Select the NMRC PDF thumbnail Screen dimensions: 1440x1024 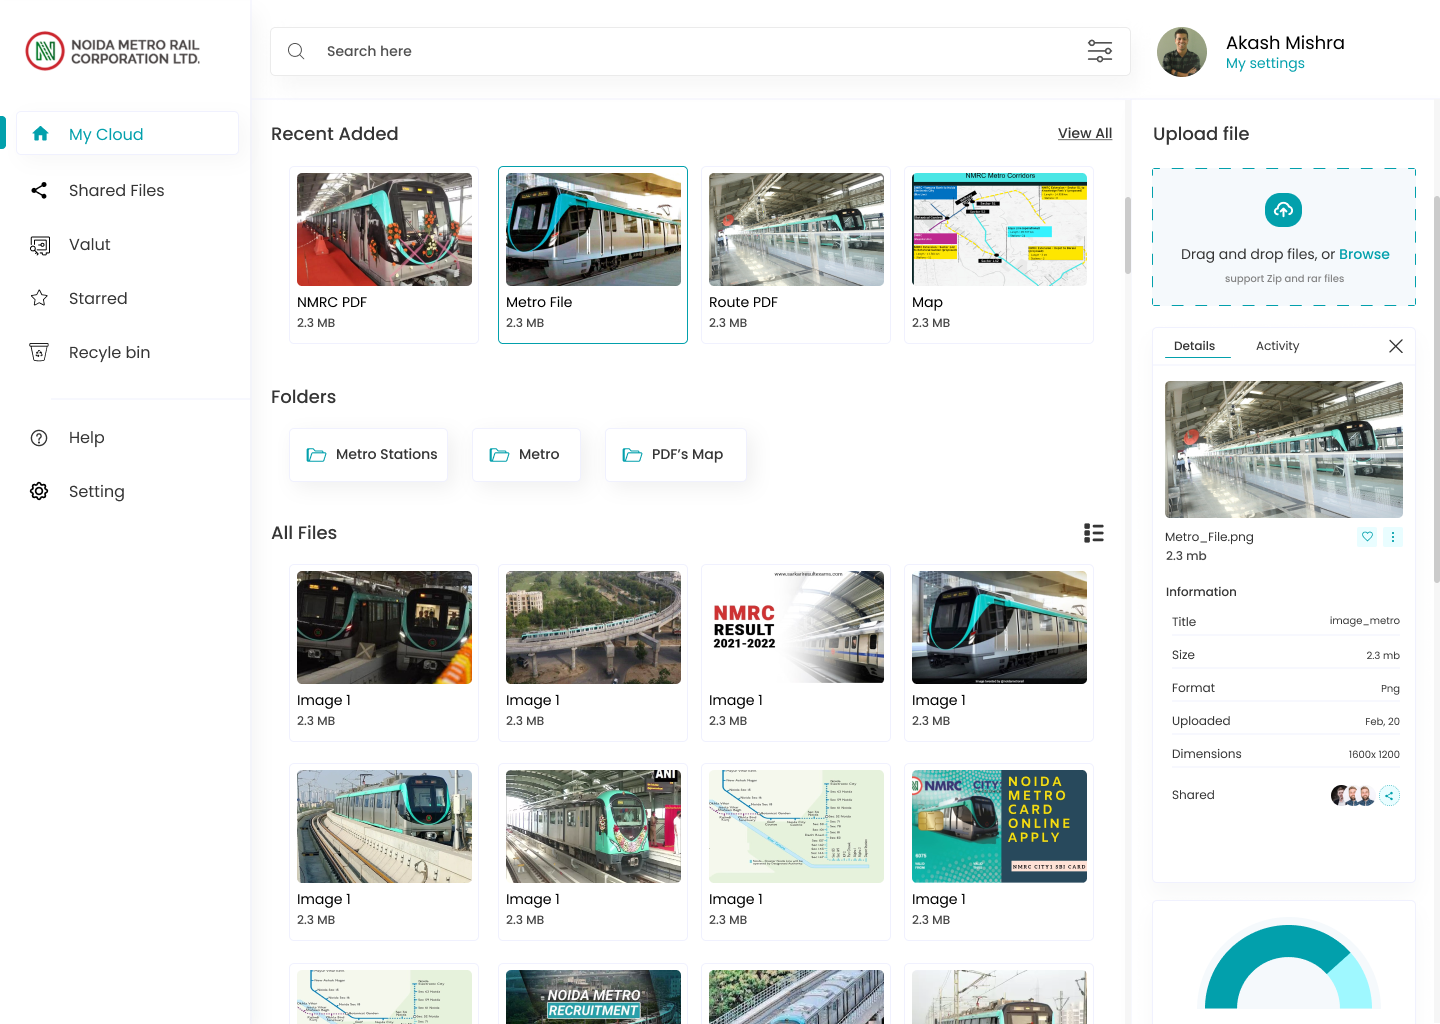tap(384, 230)
